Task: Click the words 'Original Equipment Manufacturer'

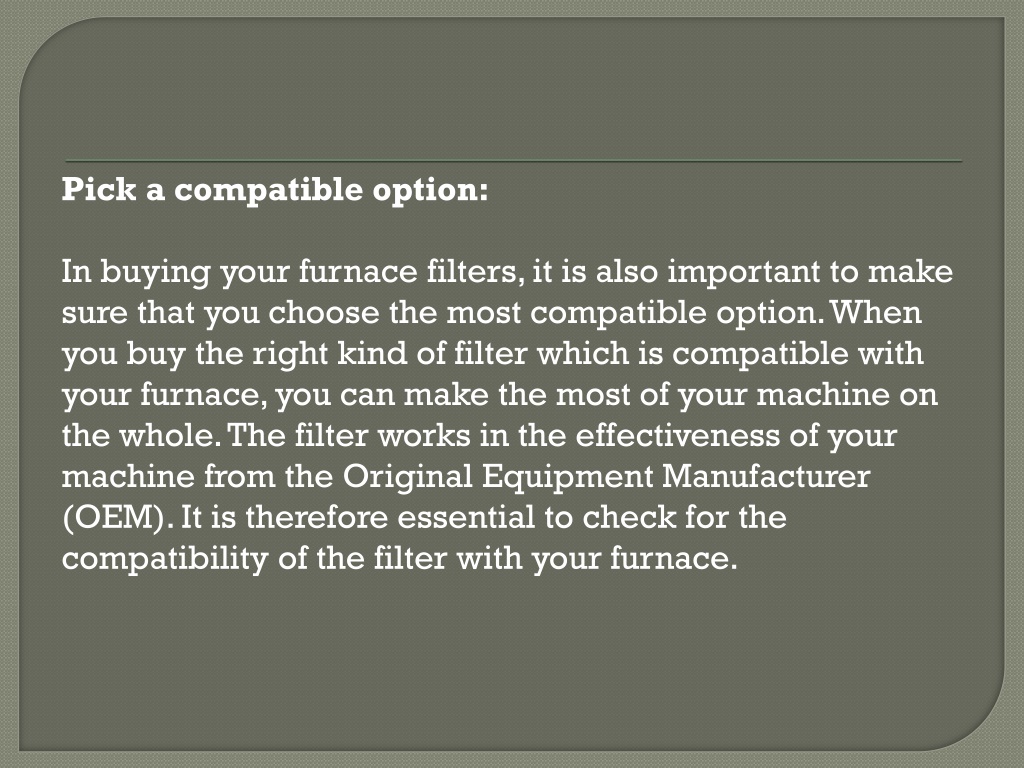Action: point(607,477)
